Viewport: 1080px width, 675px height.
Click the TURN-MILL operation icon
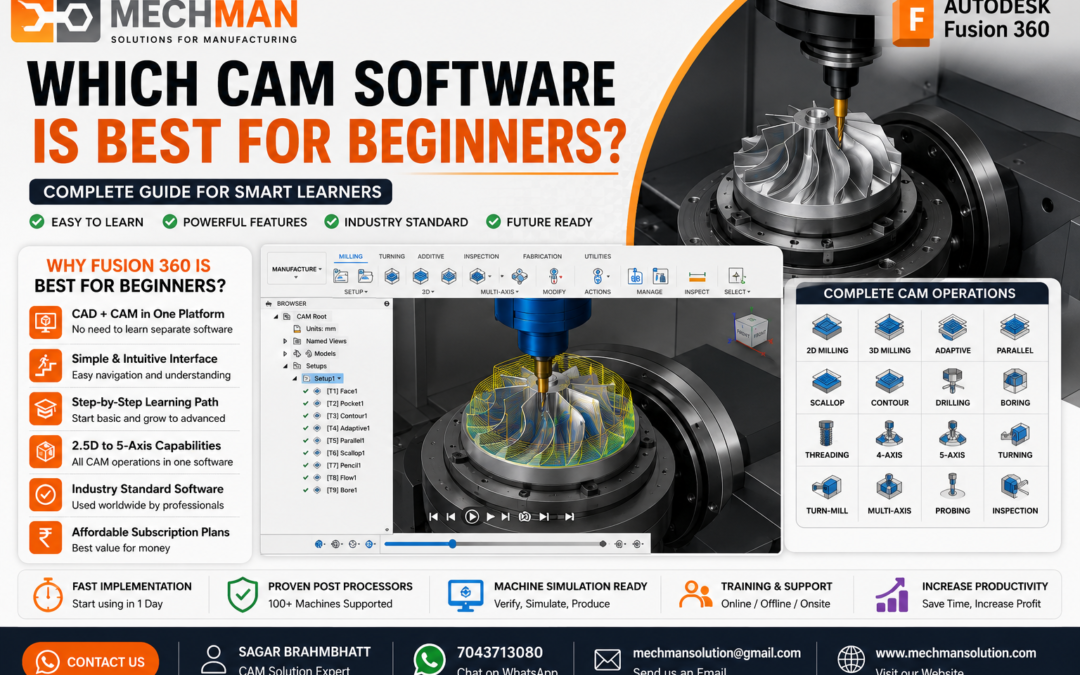coord(827,488)
